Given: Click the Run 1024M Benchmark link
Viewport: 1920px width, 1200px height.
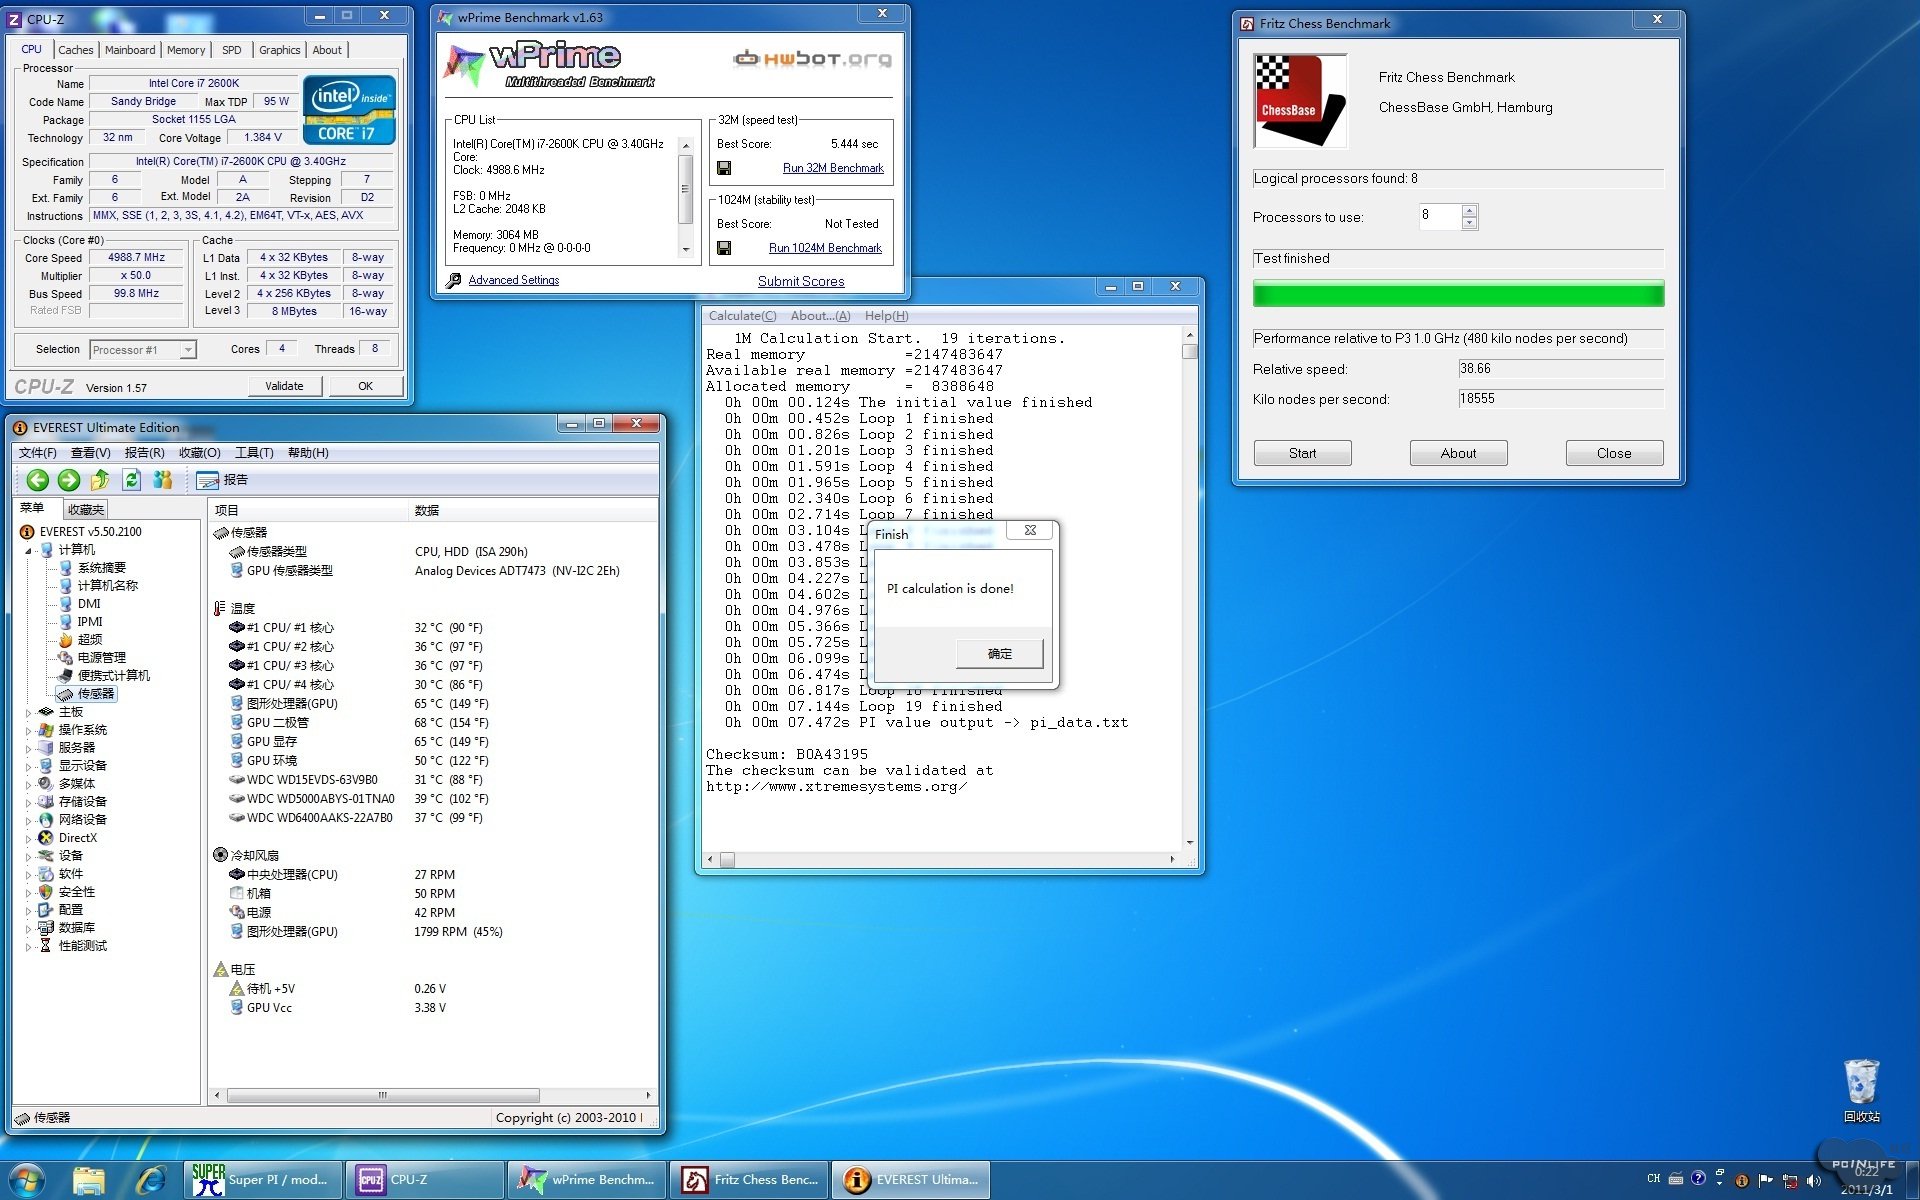Looking at the screenshot, I should [x=825, y=248].
